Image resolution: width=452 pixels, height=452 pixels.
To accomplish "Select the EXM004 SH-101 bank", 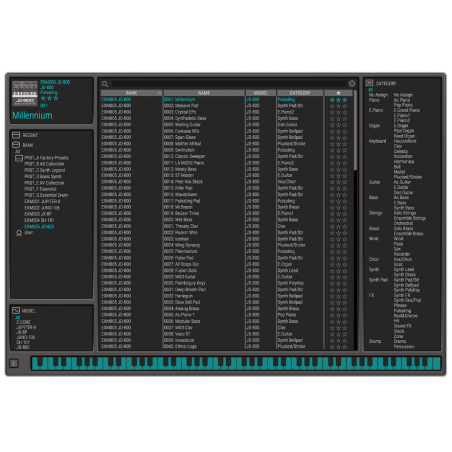I will tap(39, 220).
